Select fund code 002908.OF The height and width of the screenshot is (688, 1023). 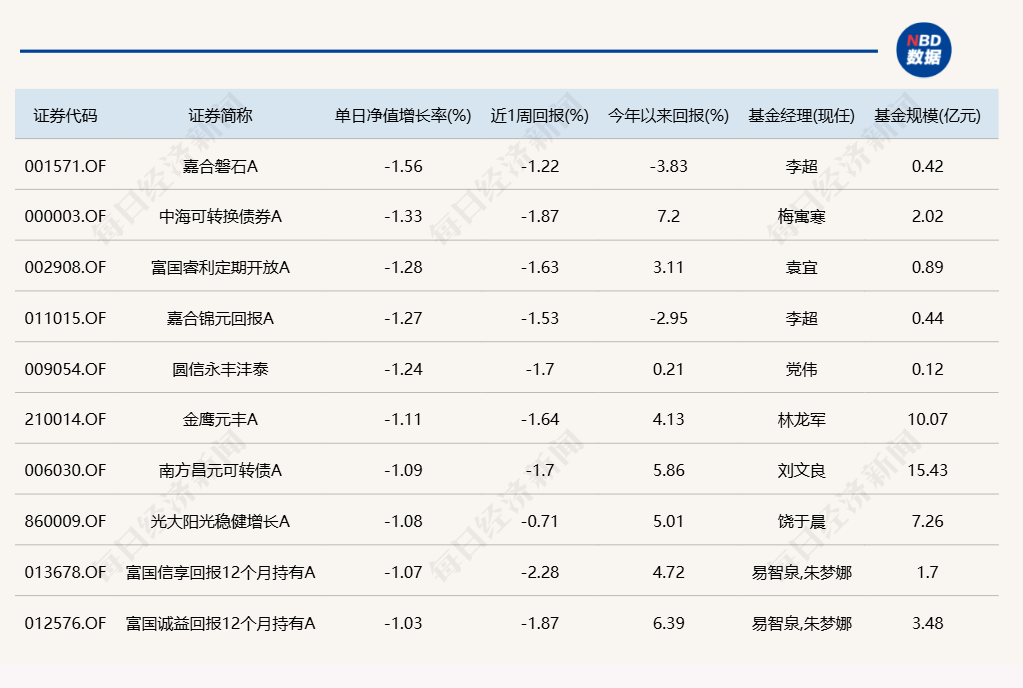point(65,267)
